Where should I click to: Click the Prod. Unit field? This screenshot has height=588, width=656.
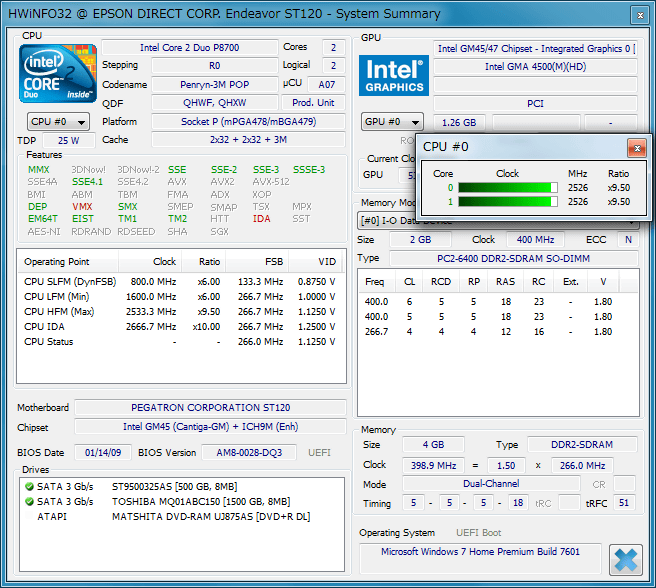coord(313,103)
